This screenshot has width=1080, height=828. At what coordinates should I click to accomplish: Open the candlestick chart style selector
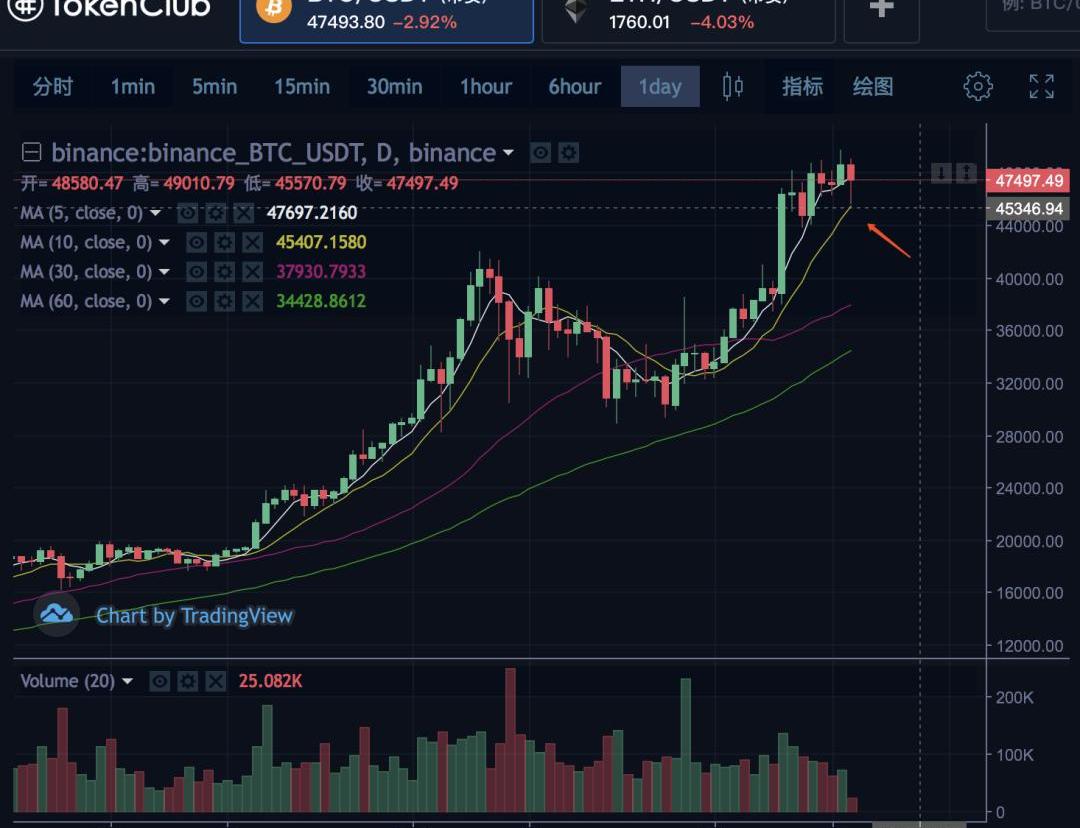pos(733,87)
